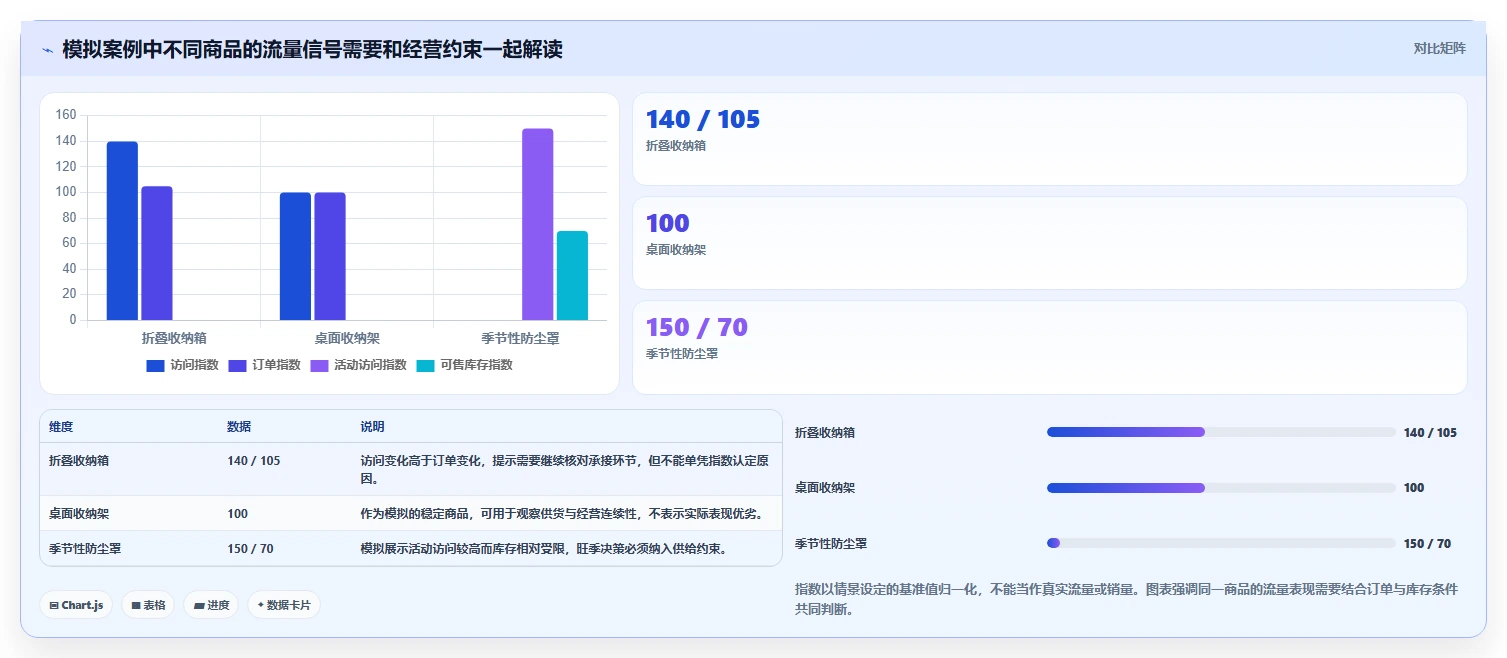1507x658 pixels.
Task: Click the 季节性防尘罩 progress bar
Action: click(1221, 543)
